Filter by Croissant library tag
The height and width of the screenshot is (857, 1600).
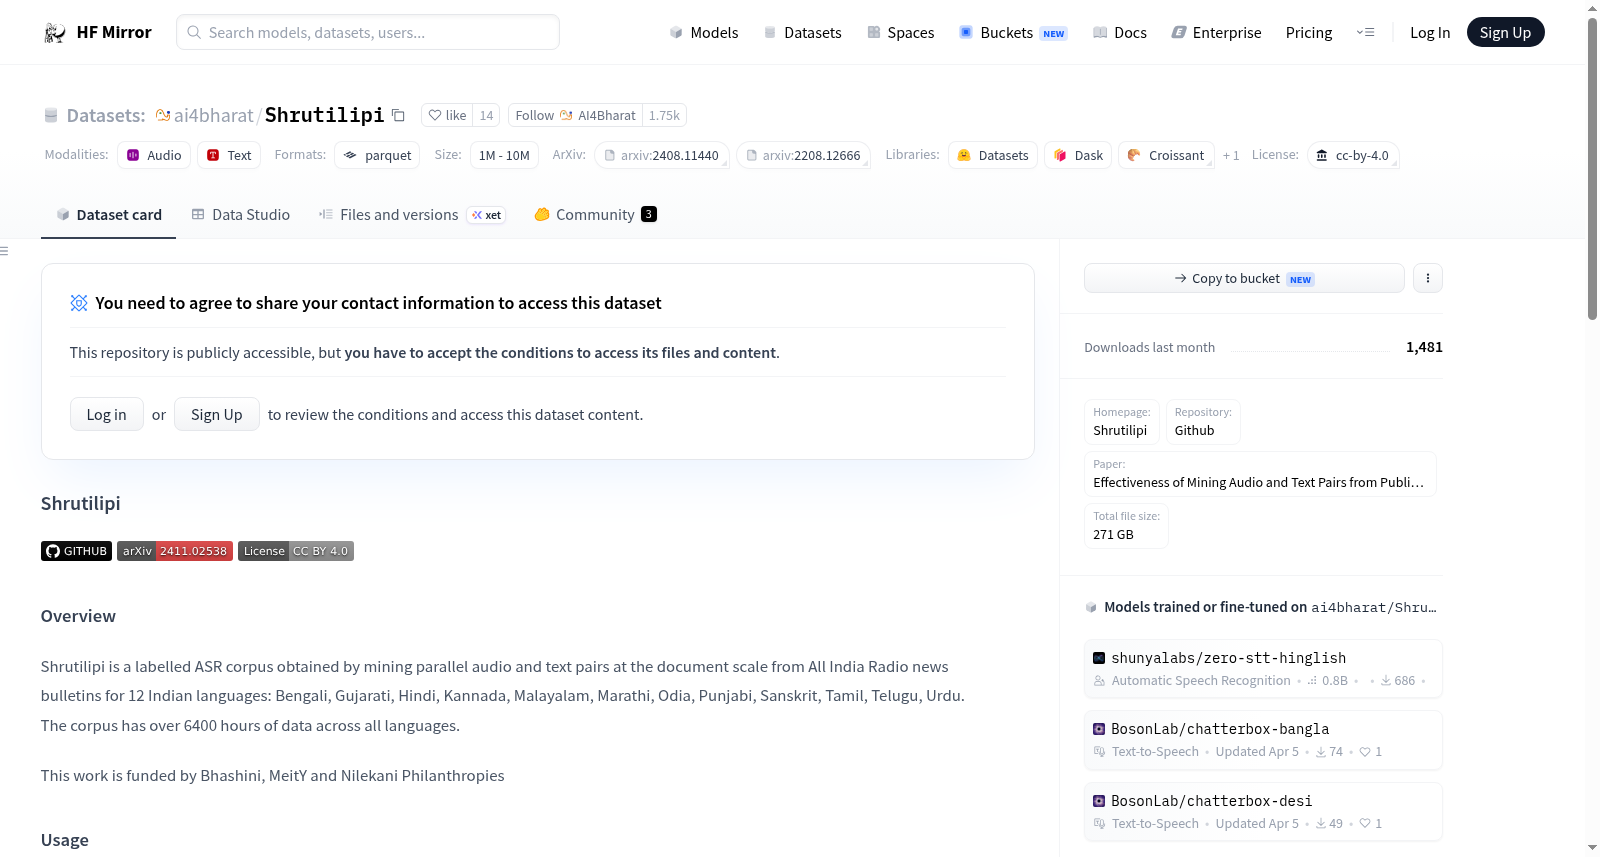tap(1166, 155)
